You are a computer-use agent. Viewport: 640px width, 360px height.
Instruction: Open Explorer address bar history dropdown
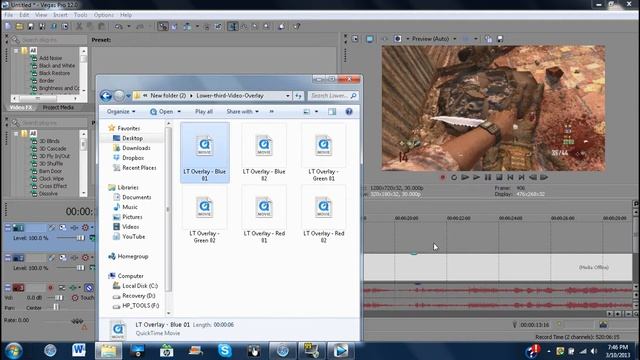[x=288, y=96]
